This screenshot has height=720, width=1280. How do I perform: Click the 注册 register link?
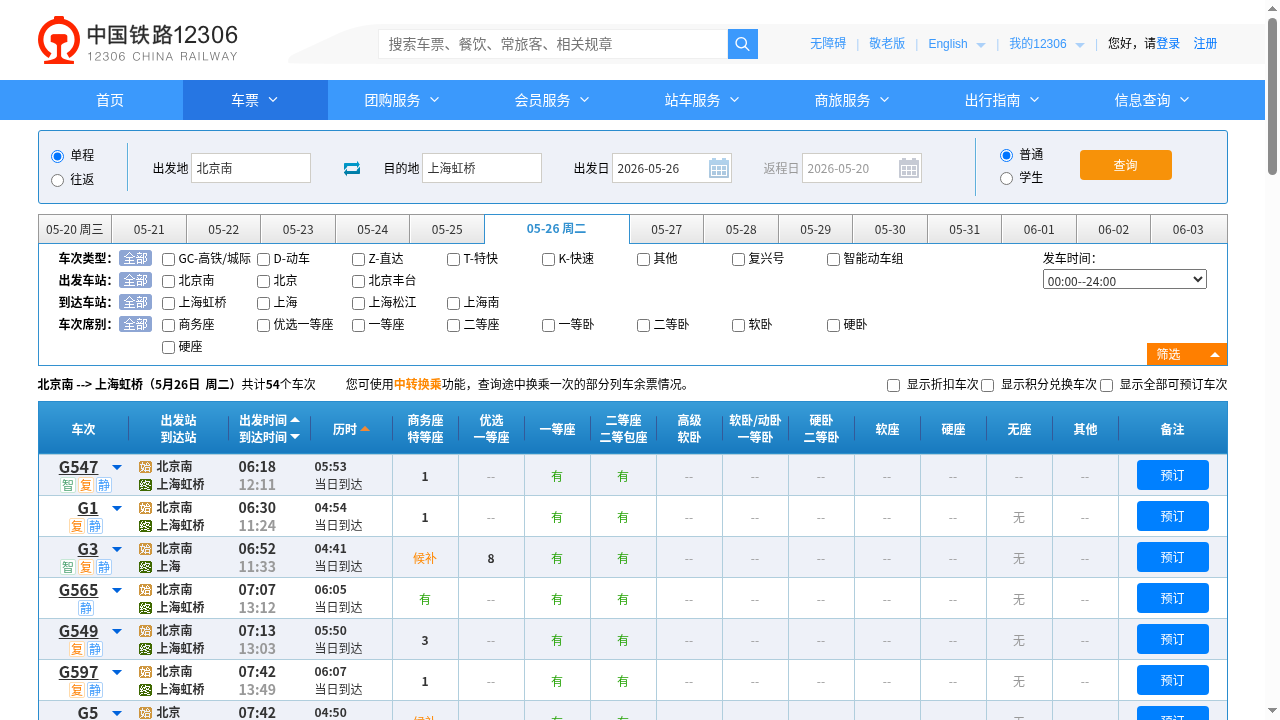click(1205, 44)
